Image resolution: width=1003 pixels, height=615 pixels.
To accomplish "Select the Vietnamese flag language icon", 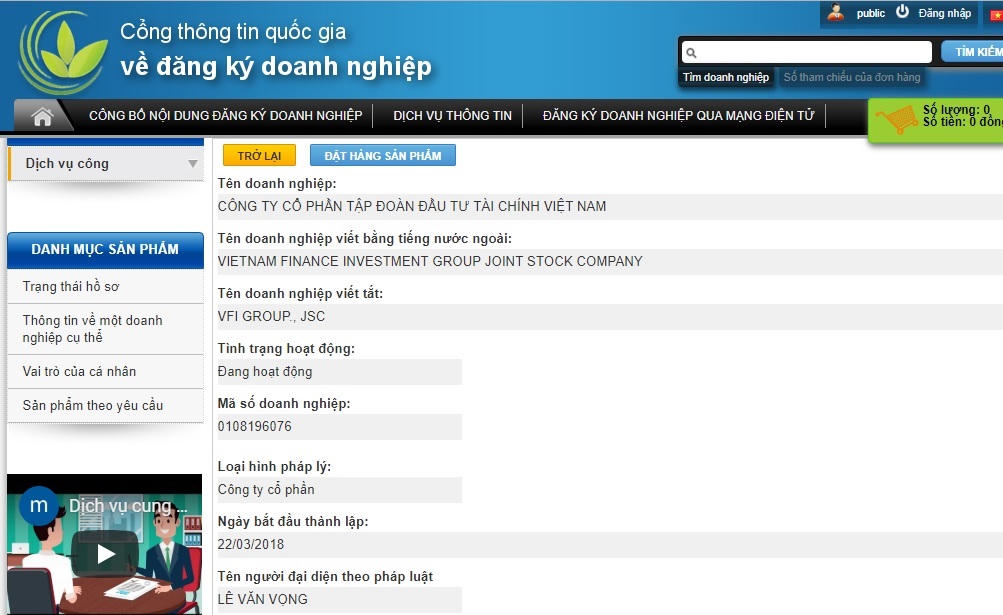I will [x=995, y=14].
